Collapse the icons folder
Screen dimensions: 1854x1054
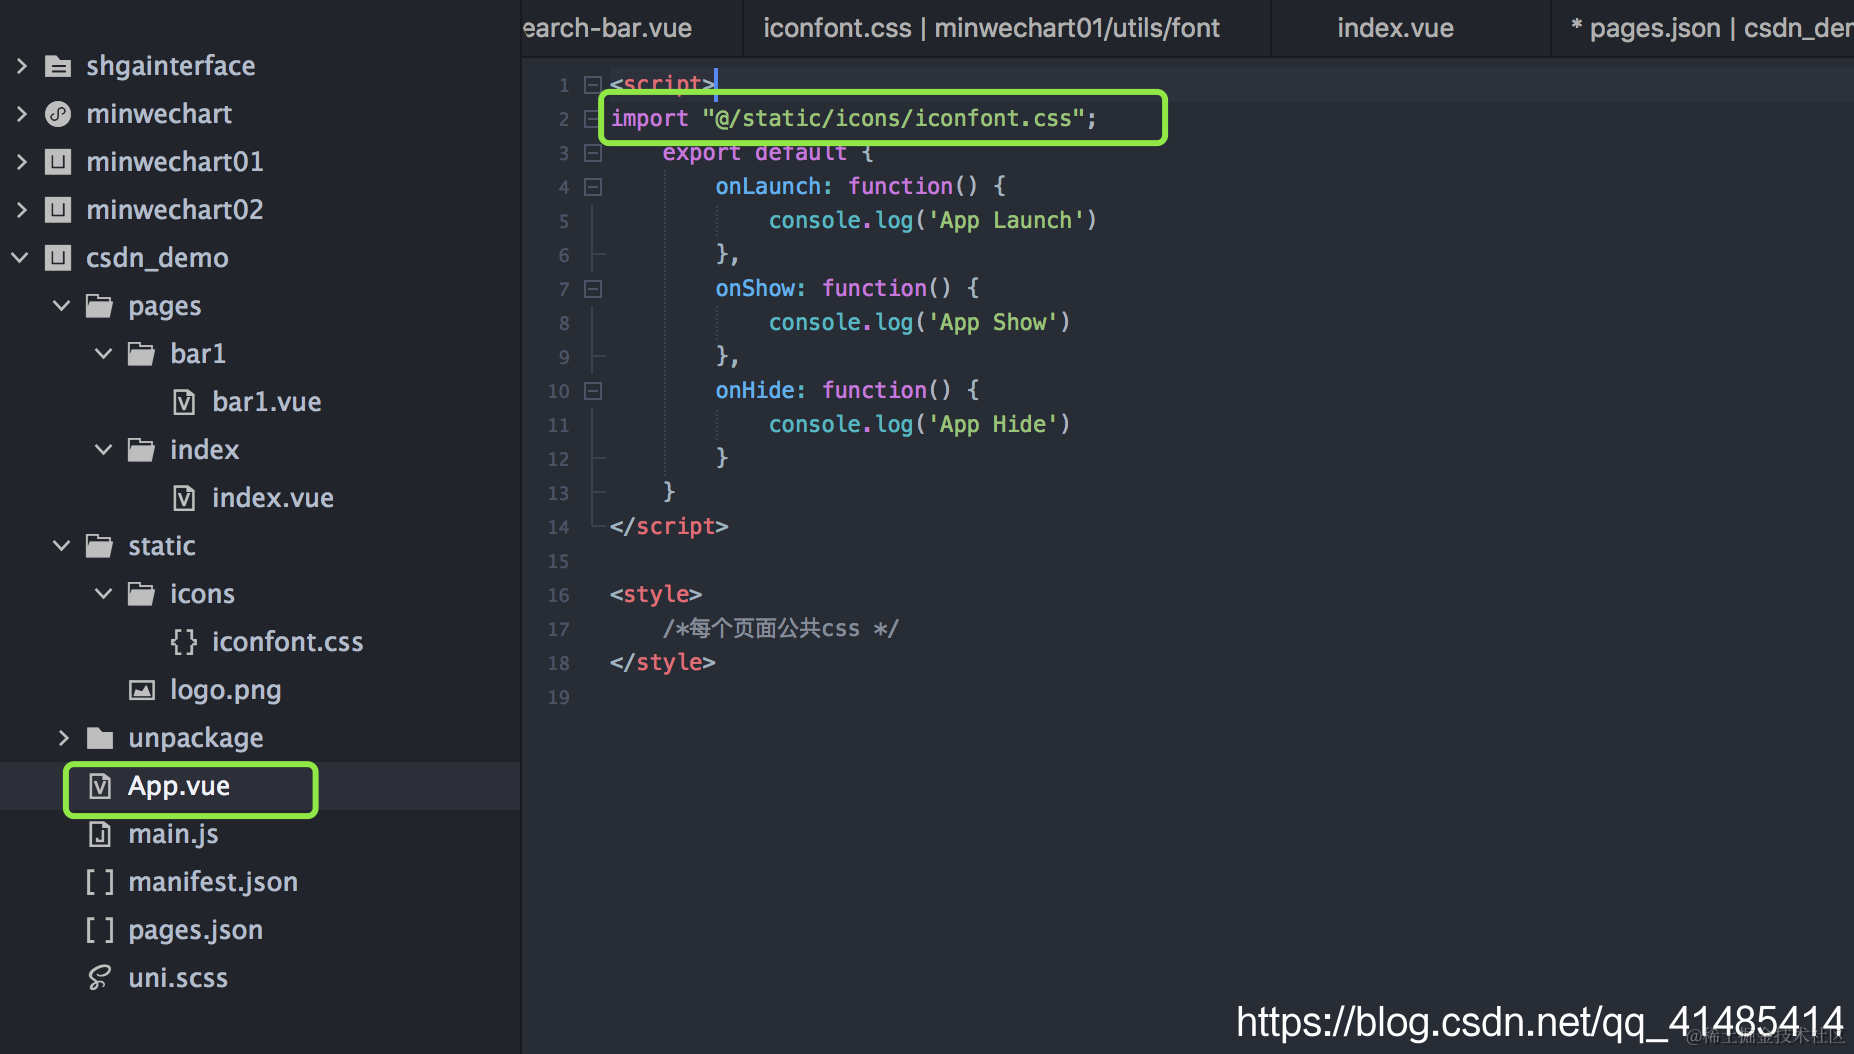pos(104,594)
